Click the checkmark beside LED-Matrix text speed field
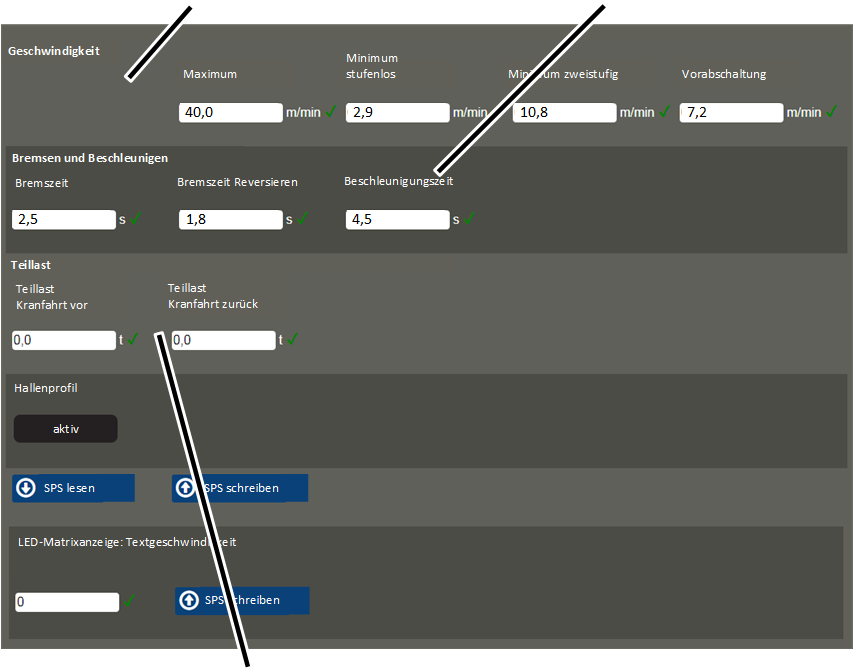This screenshot has width=854, height=671. 130,601
